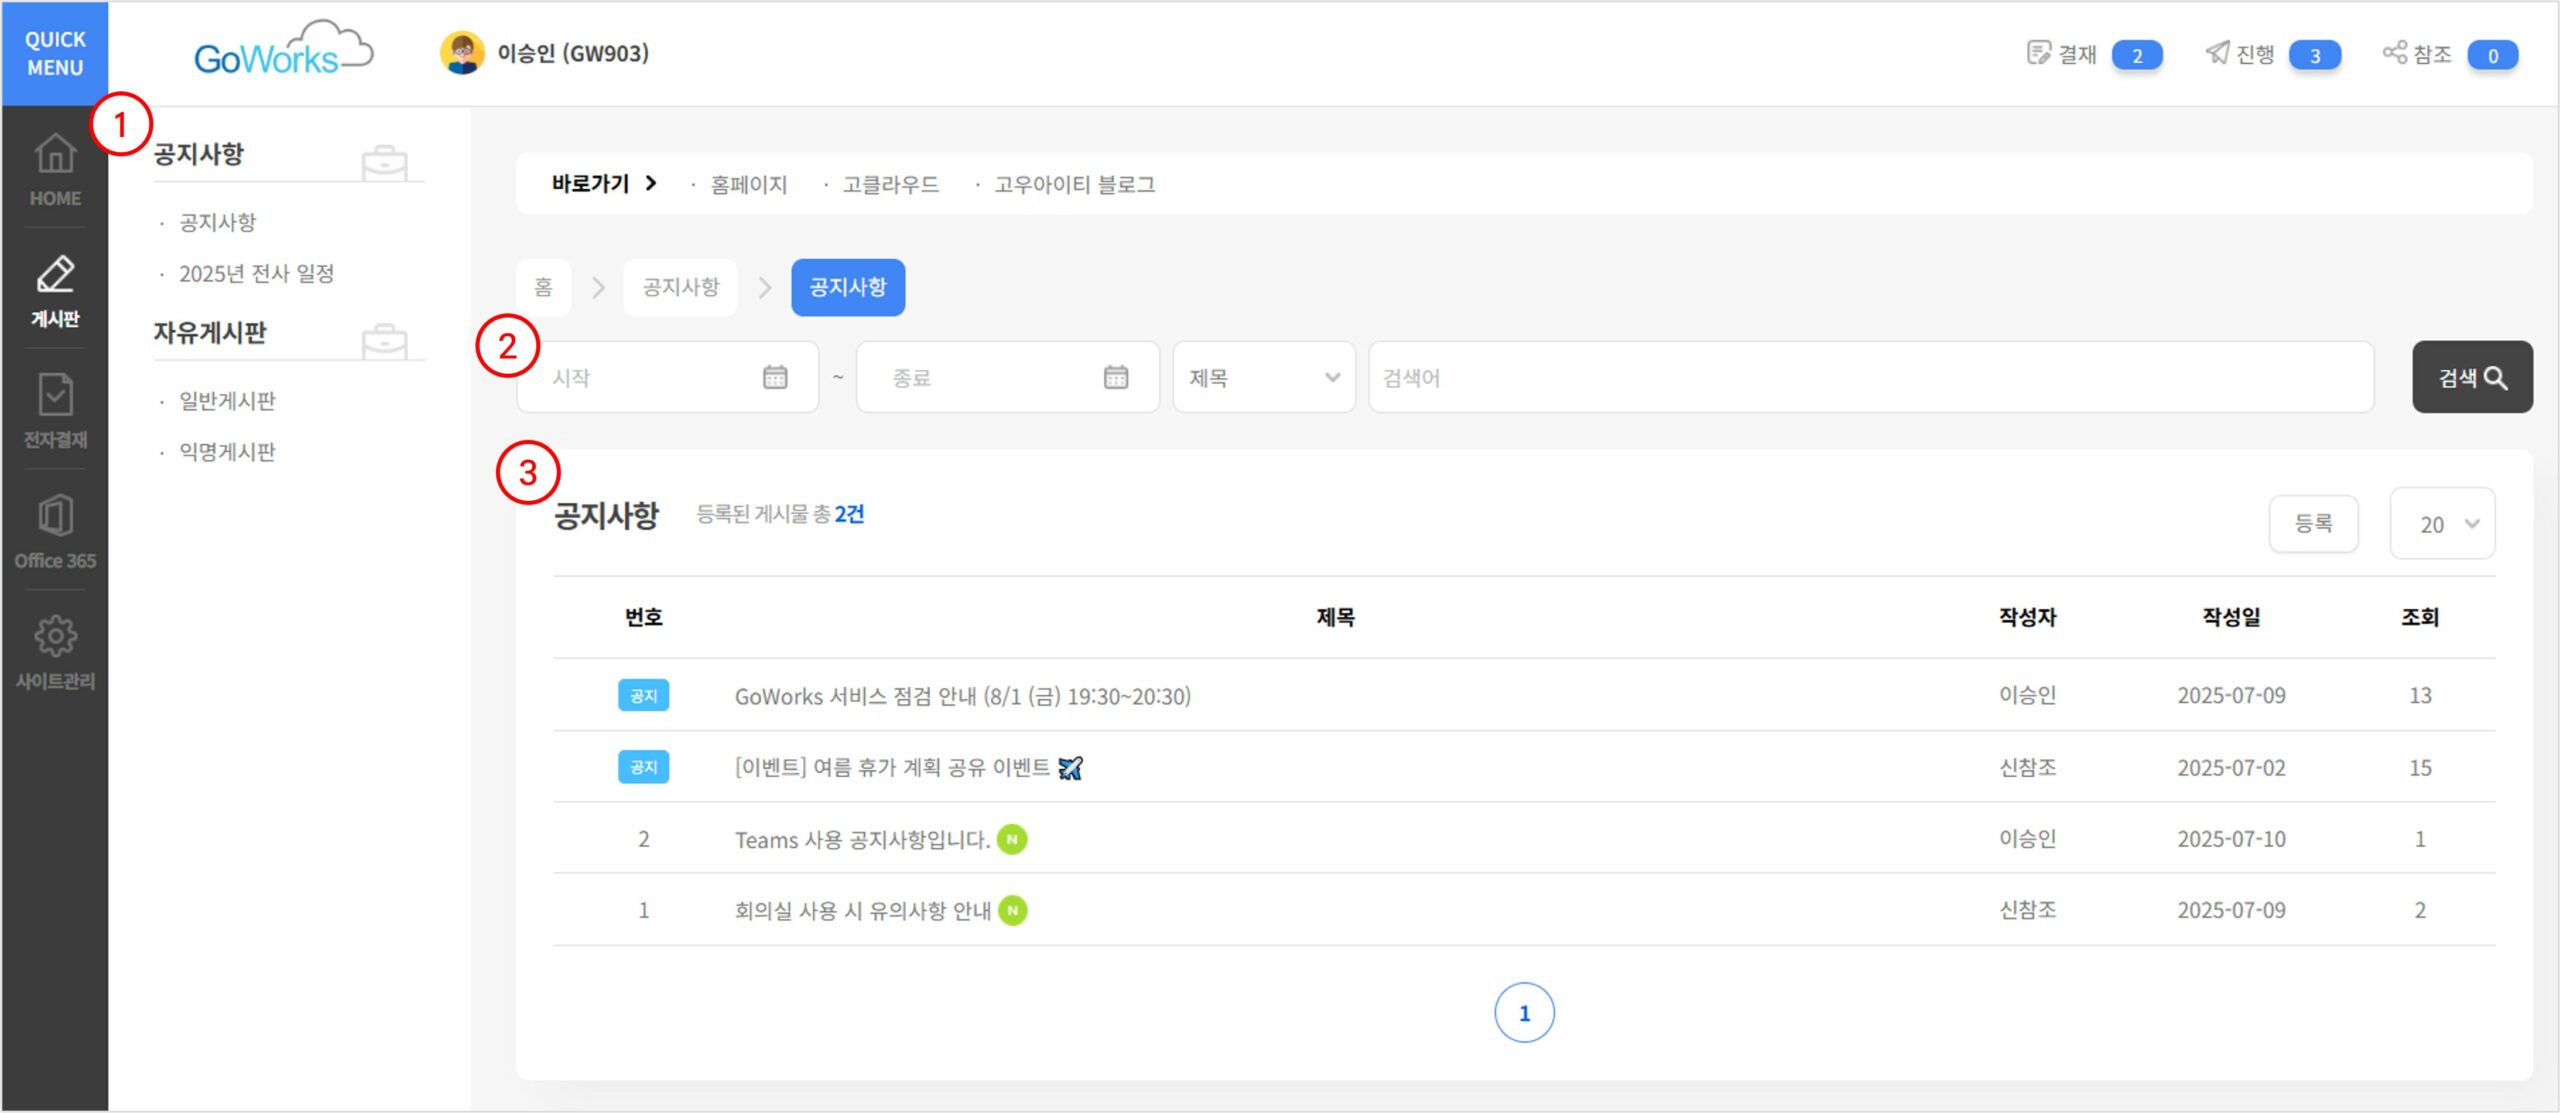This screenshot has width=2560, height=1113.
Task: Click the 등록 register button
Action: coord(2313,524)
